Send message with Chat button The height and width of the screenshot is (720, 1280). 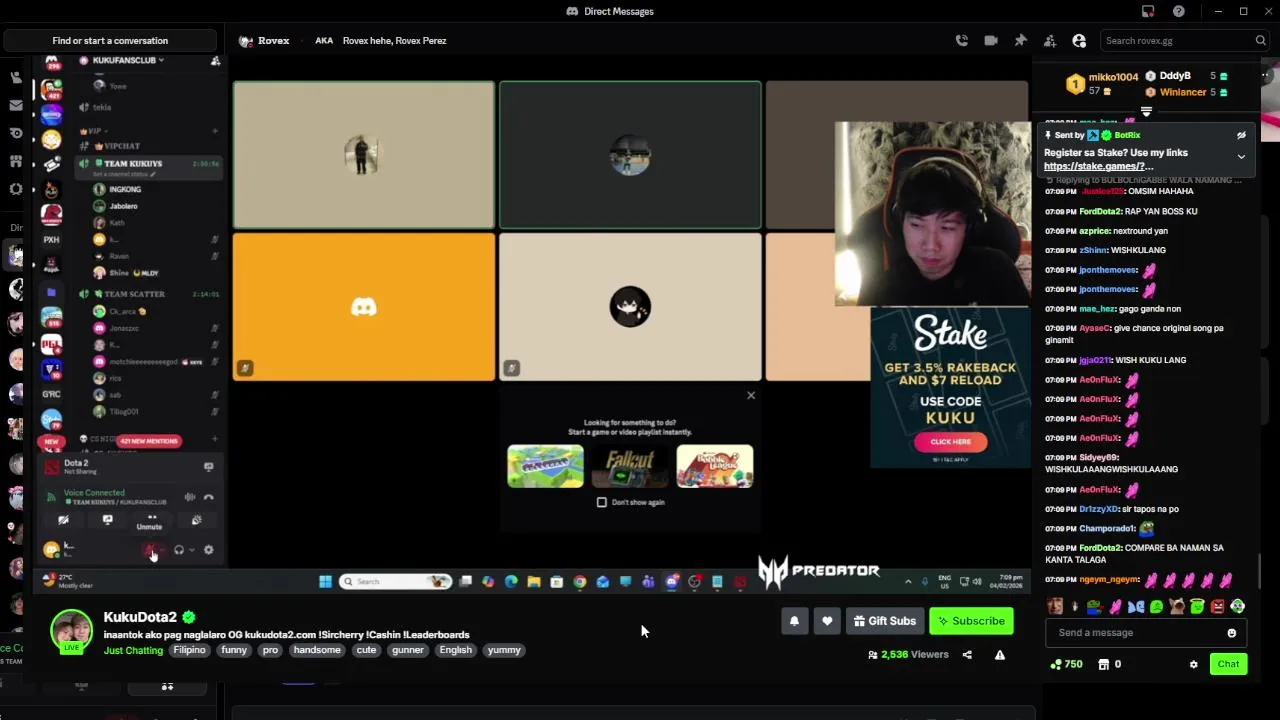click(x=1228, y=664)
